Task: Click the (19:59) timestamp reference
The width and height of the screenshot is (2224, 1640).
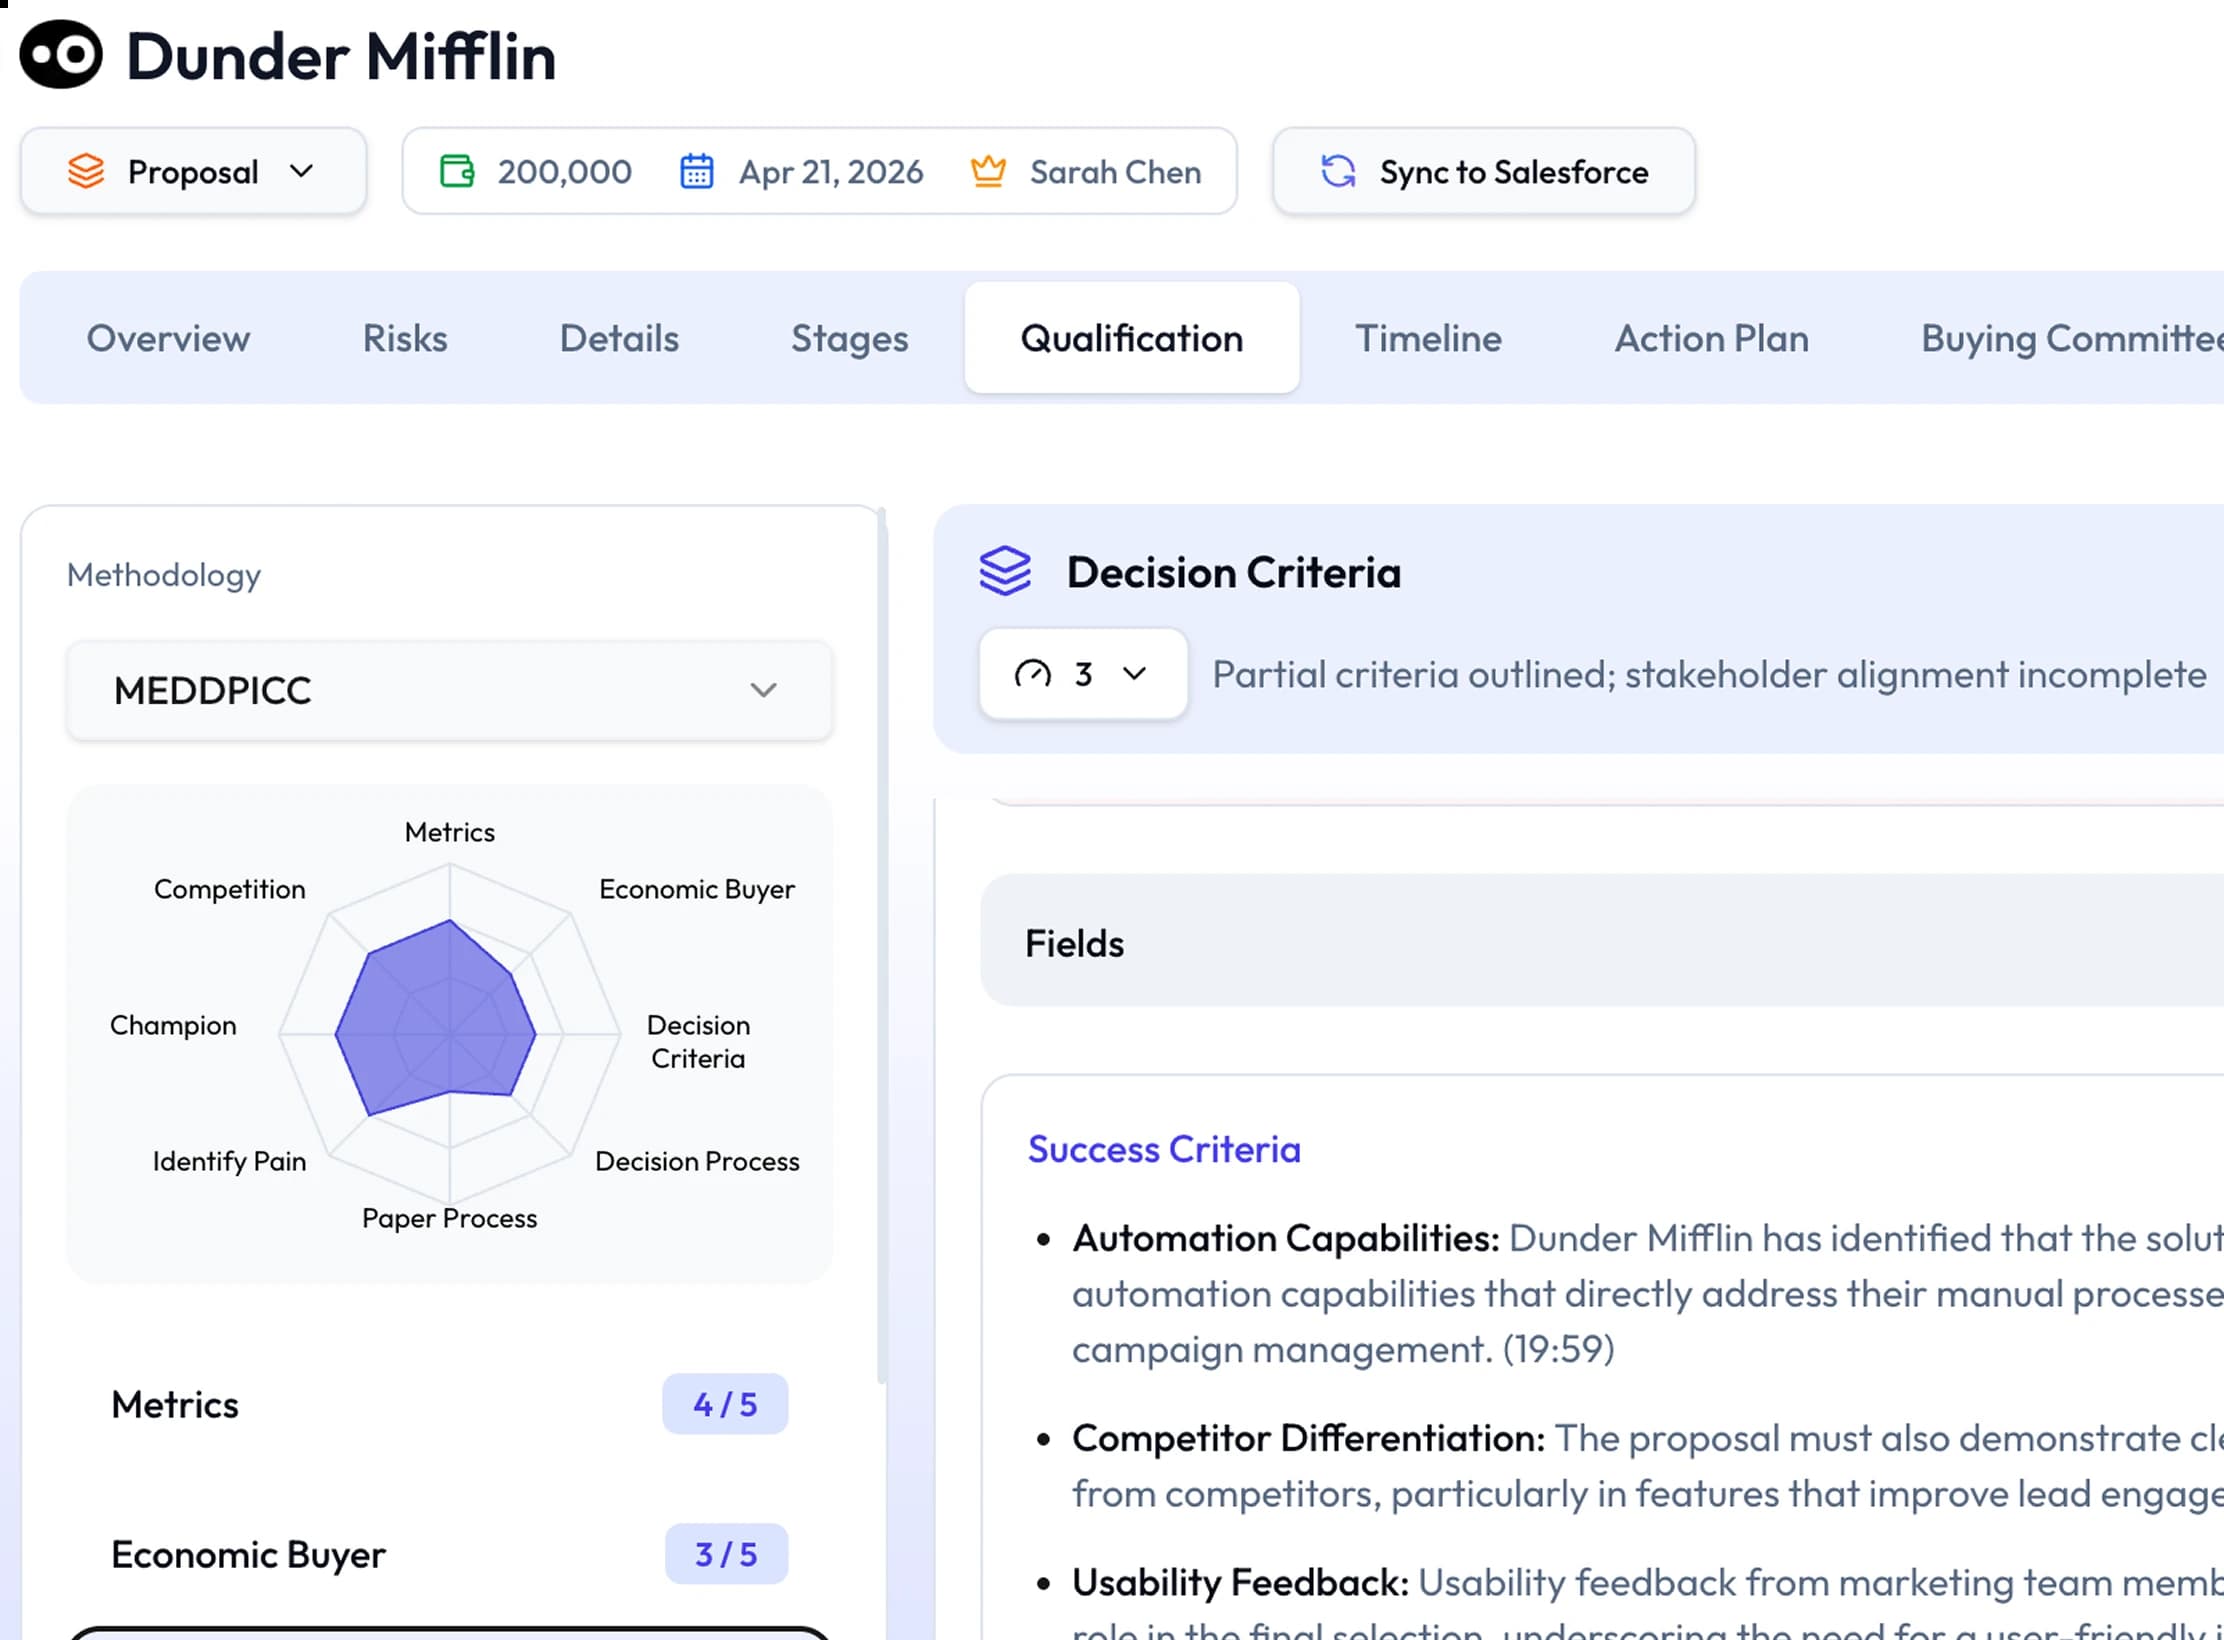Action: click(1559, 1349)
